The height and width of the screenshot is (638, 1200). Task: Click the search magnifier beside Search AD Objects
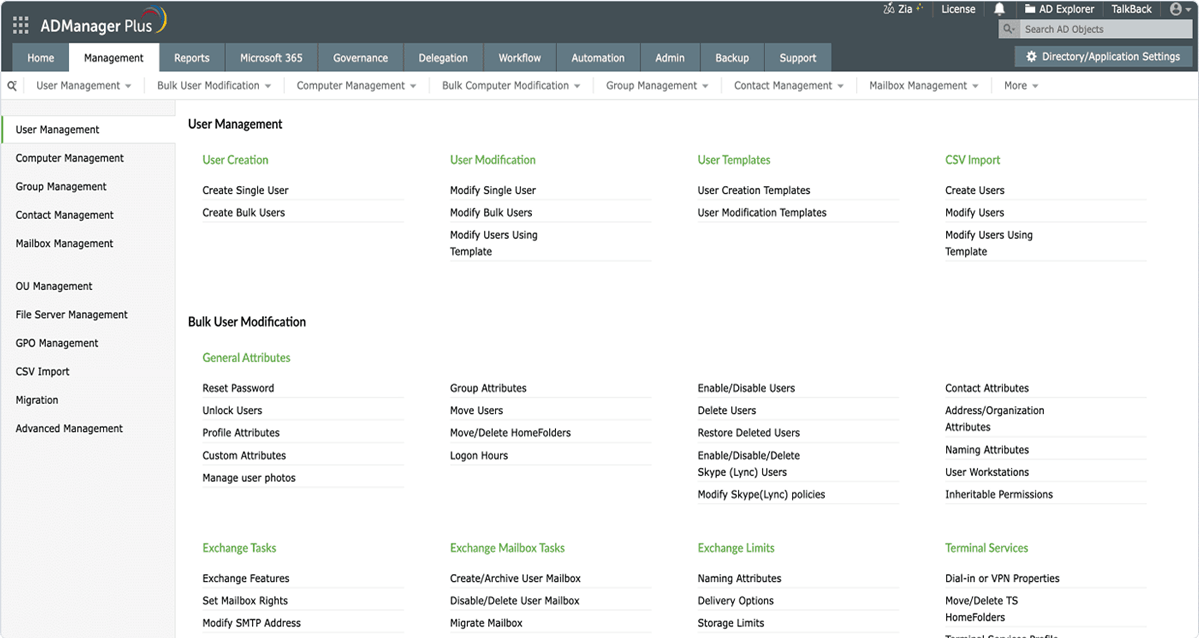tap(1009, 30)
